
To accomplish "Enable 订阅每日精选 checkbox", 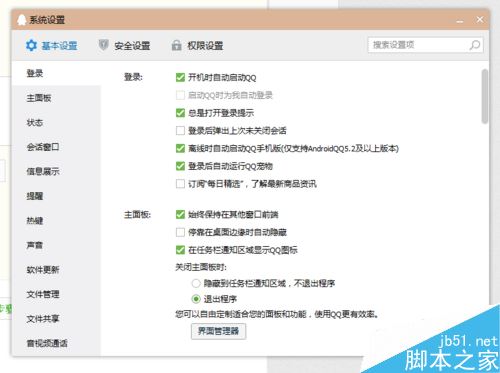I will 180,184.
